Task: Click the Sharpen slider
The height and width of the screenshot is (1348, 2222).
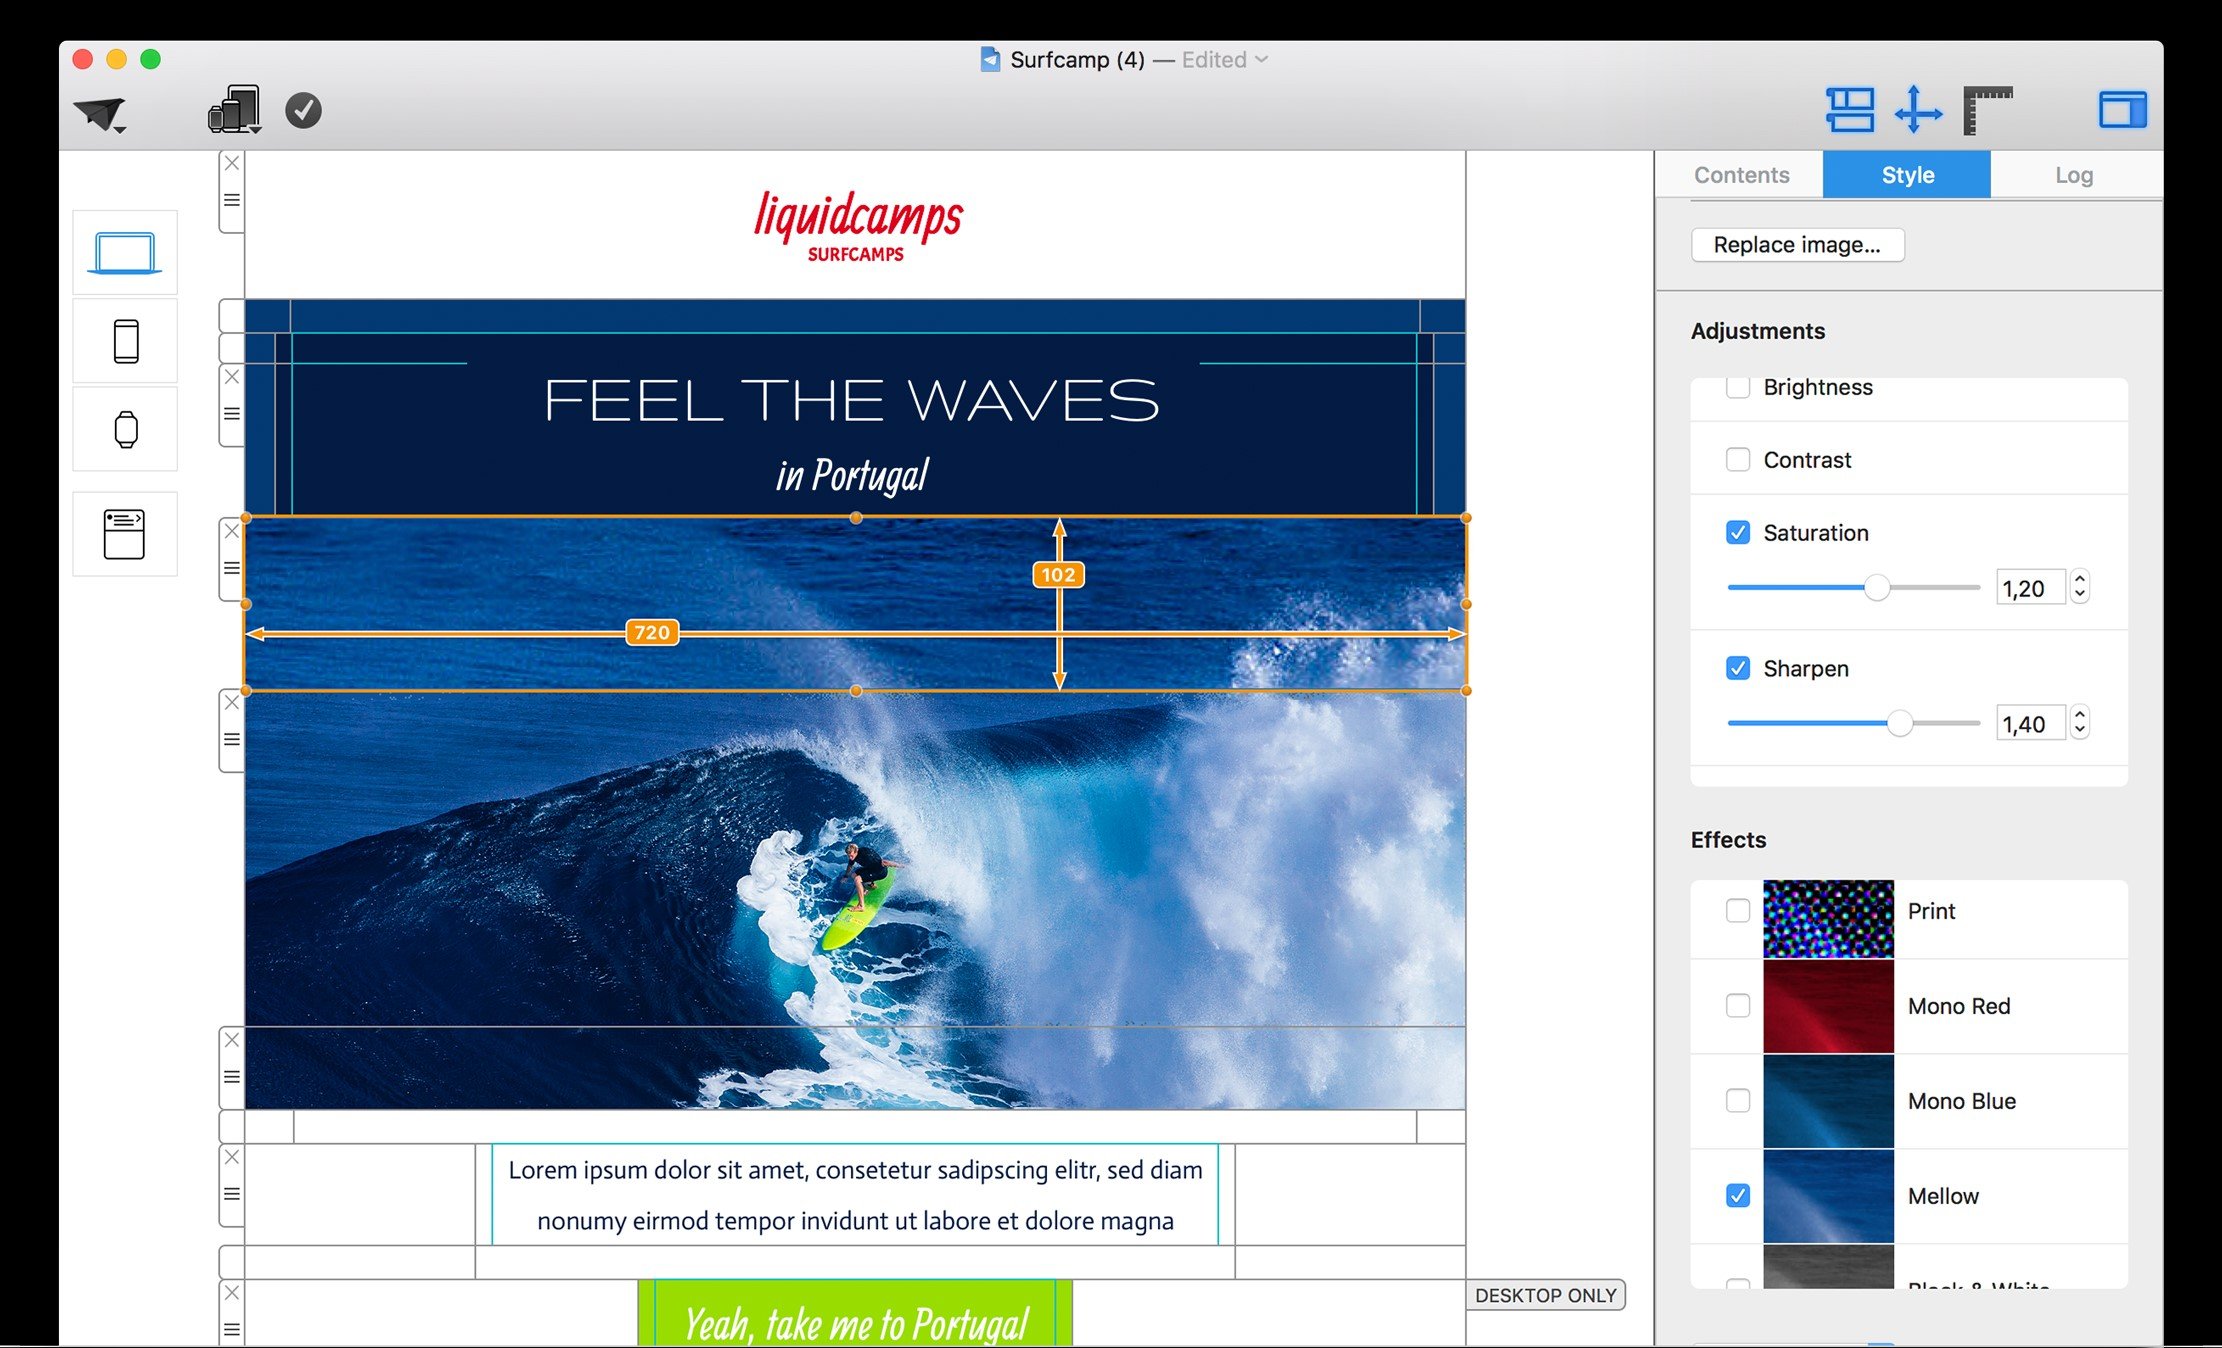Action: coord(1853,724)
